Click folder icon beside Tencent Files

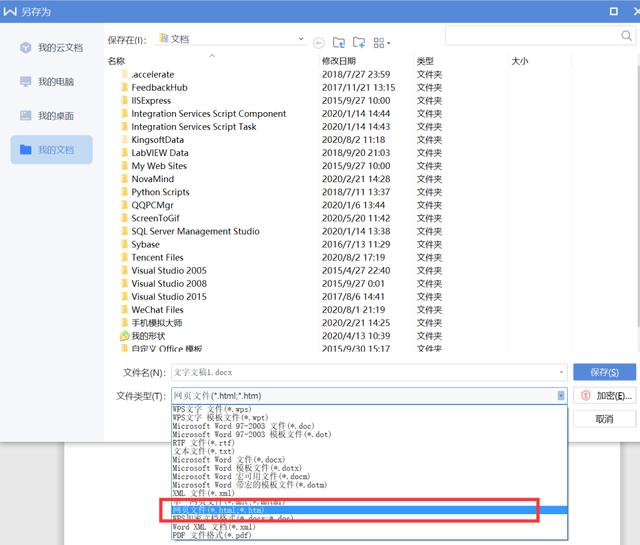124,257
